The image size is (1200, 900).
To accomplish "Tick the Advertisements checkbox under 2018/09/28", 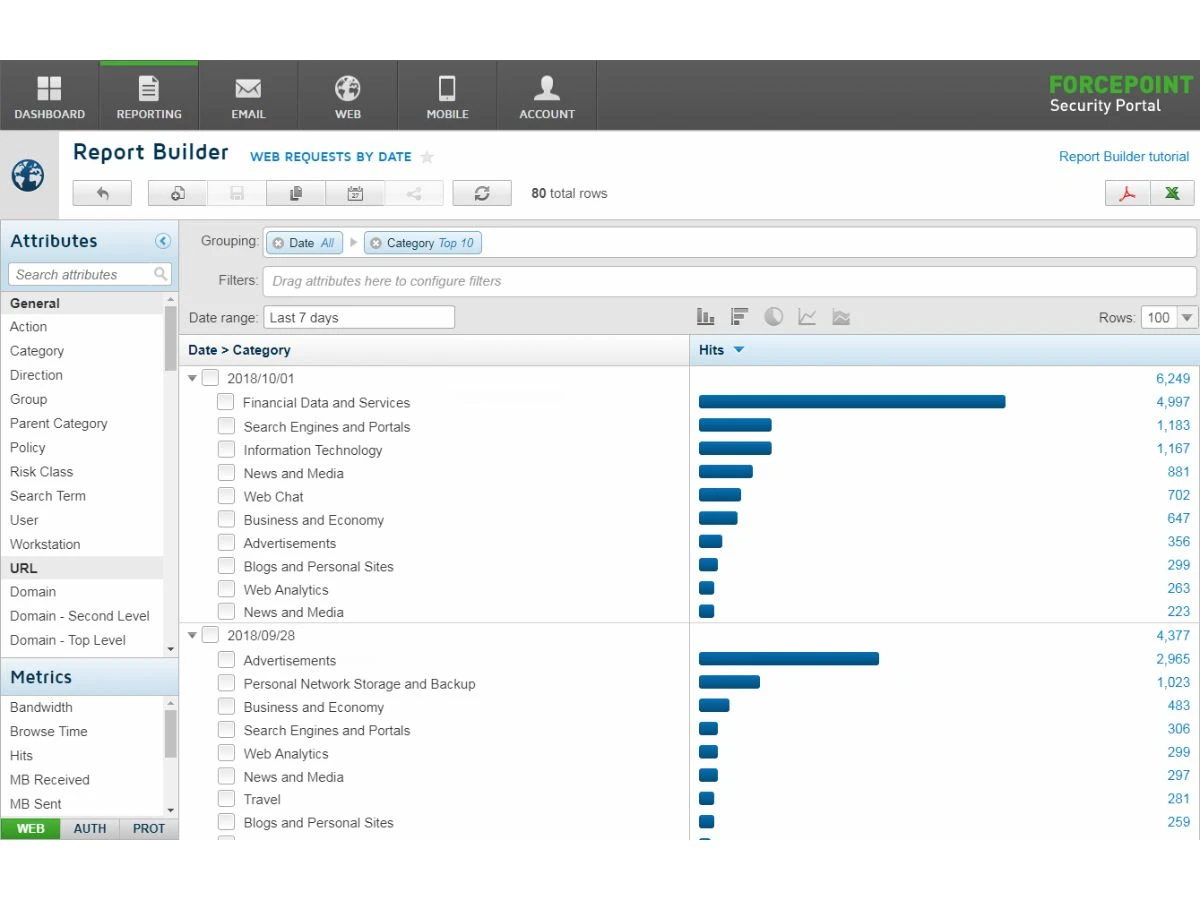I will (x=226, y=660).
